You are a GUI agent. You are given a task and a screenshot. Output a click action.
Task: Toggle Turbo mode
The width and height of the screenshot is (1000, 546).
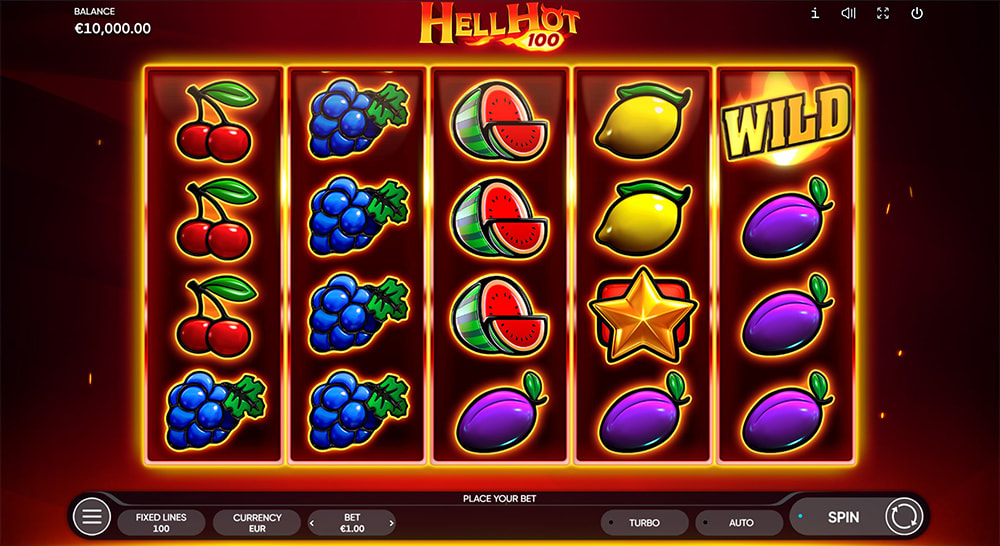click(x=644, y=522)
